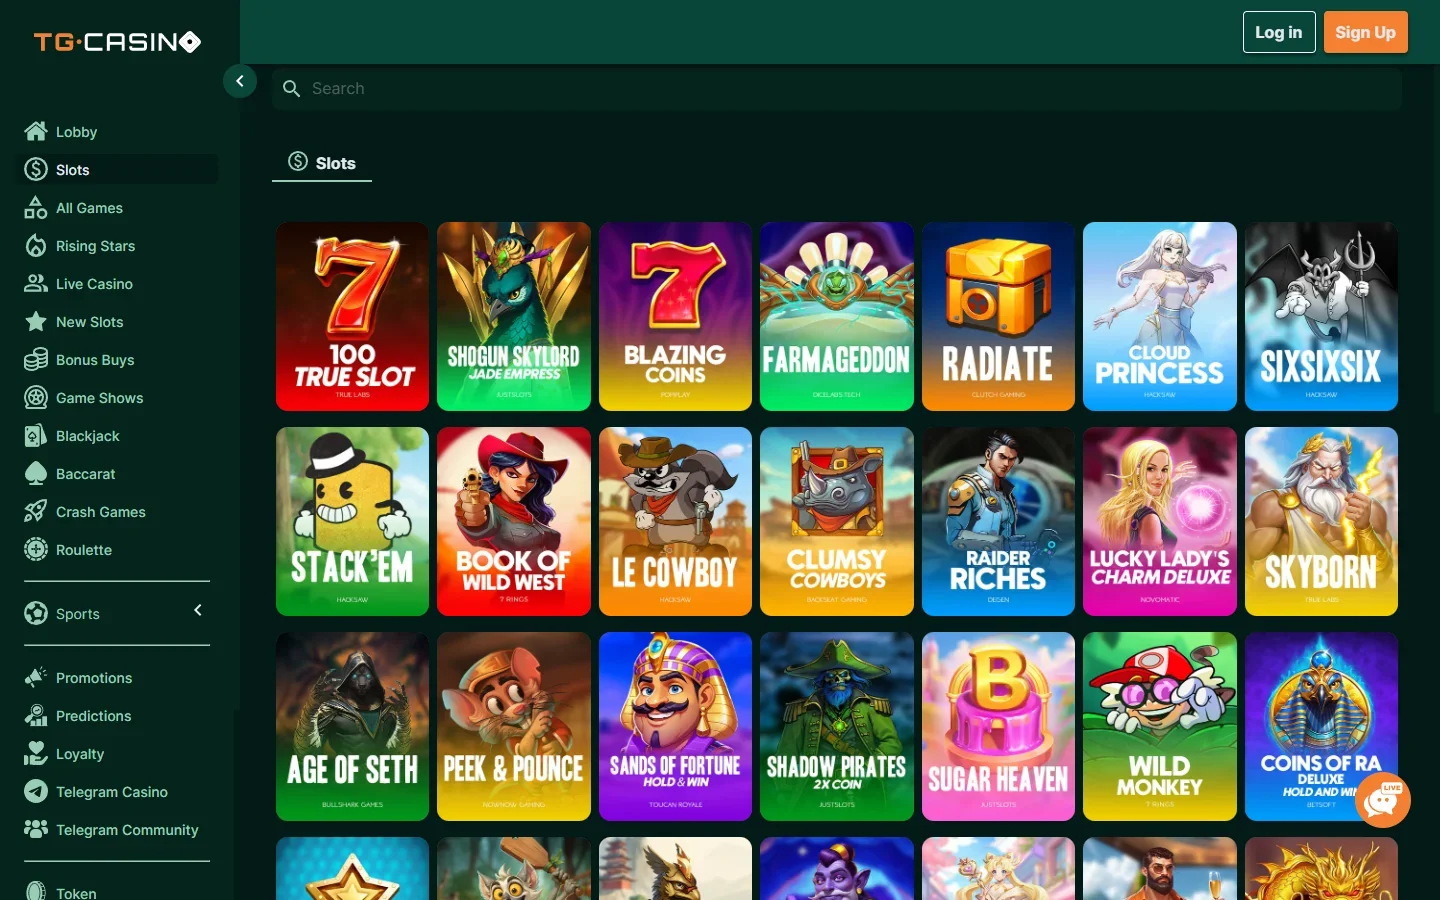Click the Log in button
The image size is (1440, 900).
point(1279,32)
